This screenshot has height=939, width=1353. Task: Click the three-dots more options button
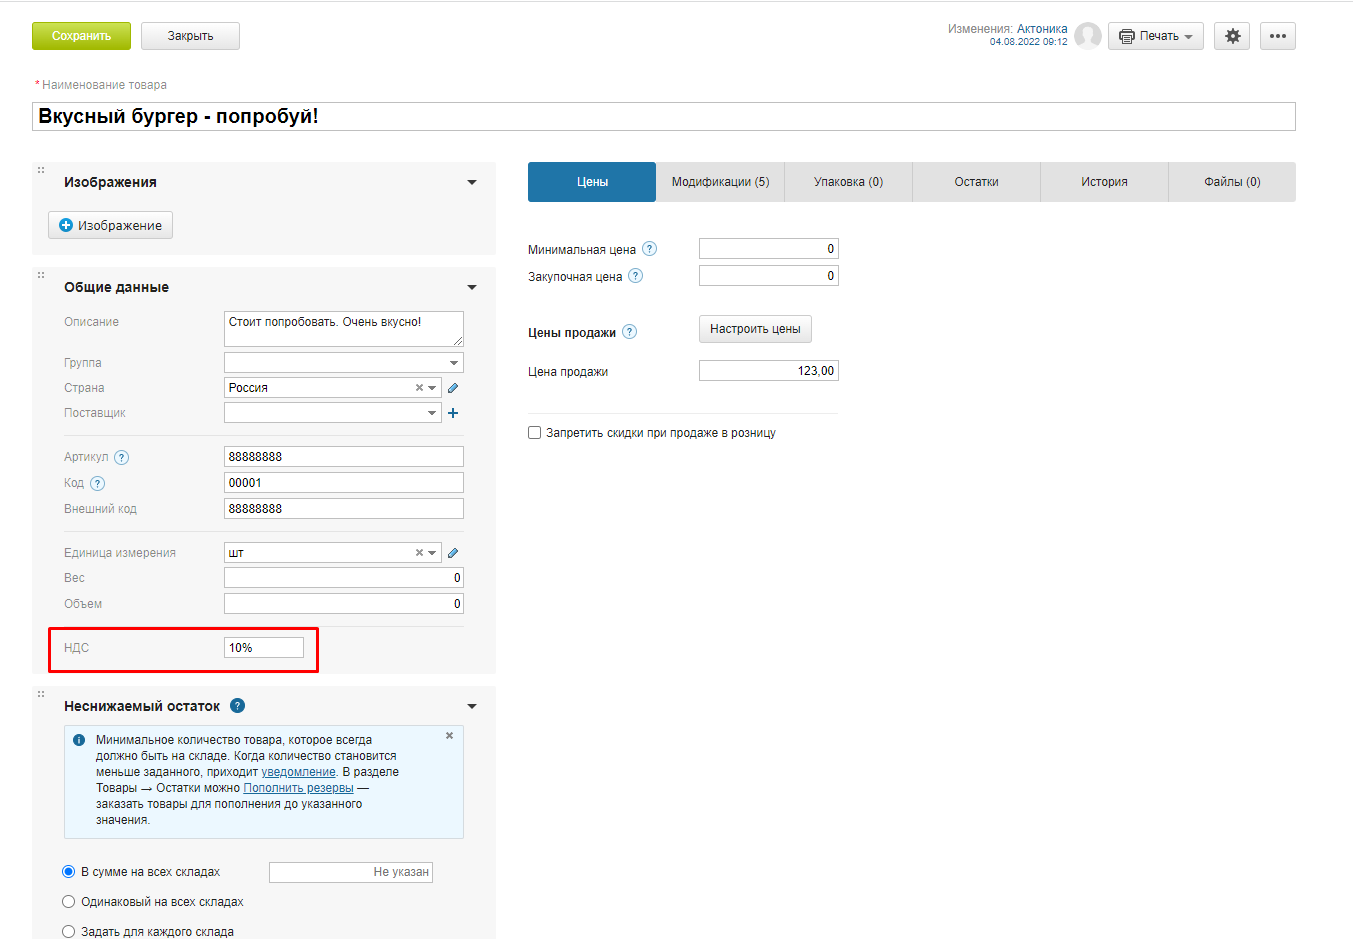coord(1277,36)
